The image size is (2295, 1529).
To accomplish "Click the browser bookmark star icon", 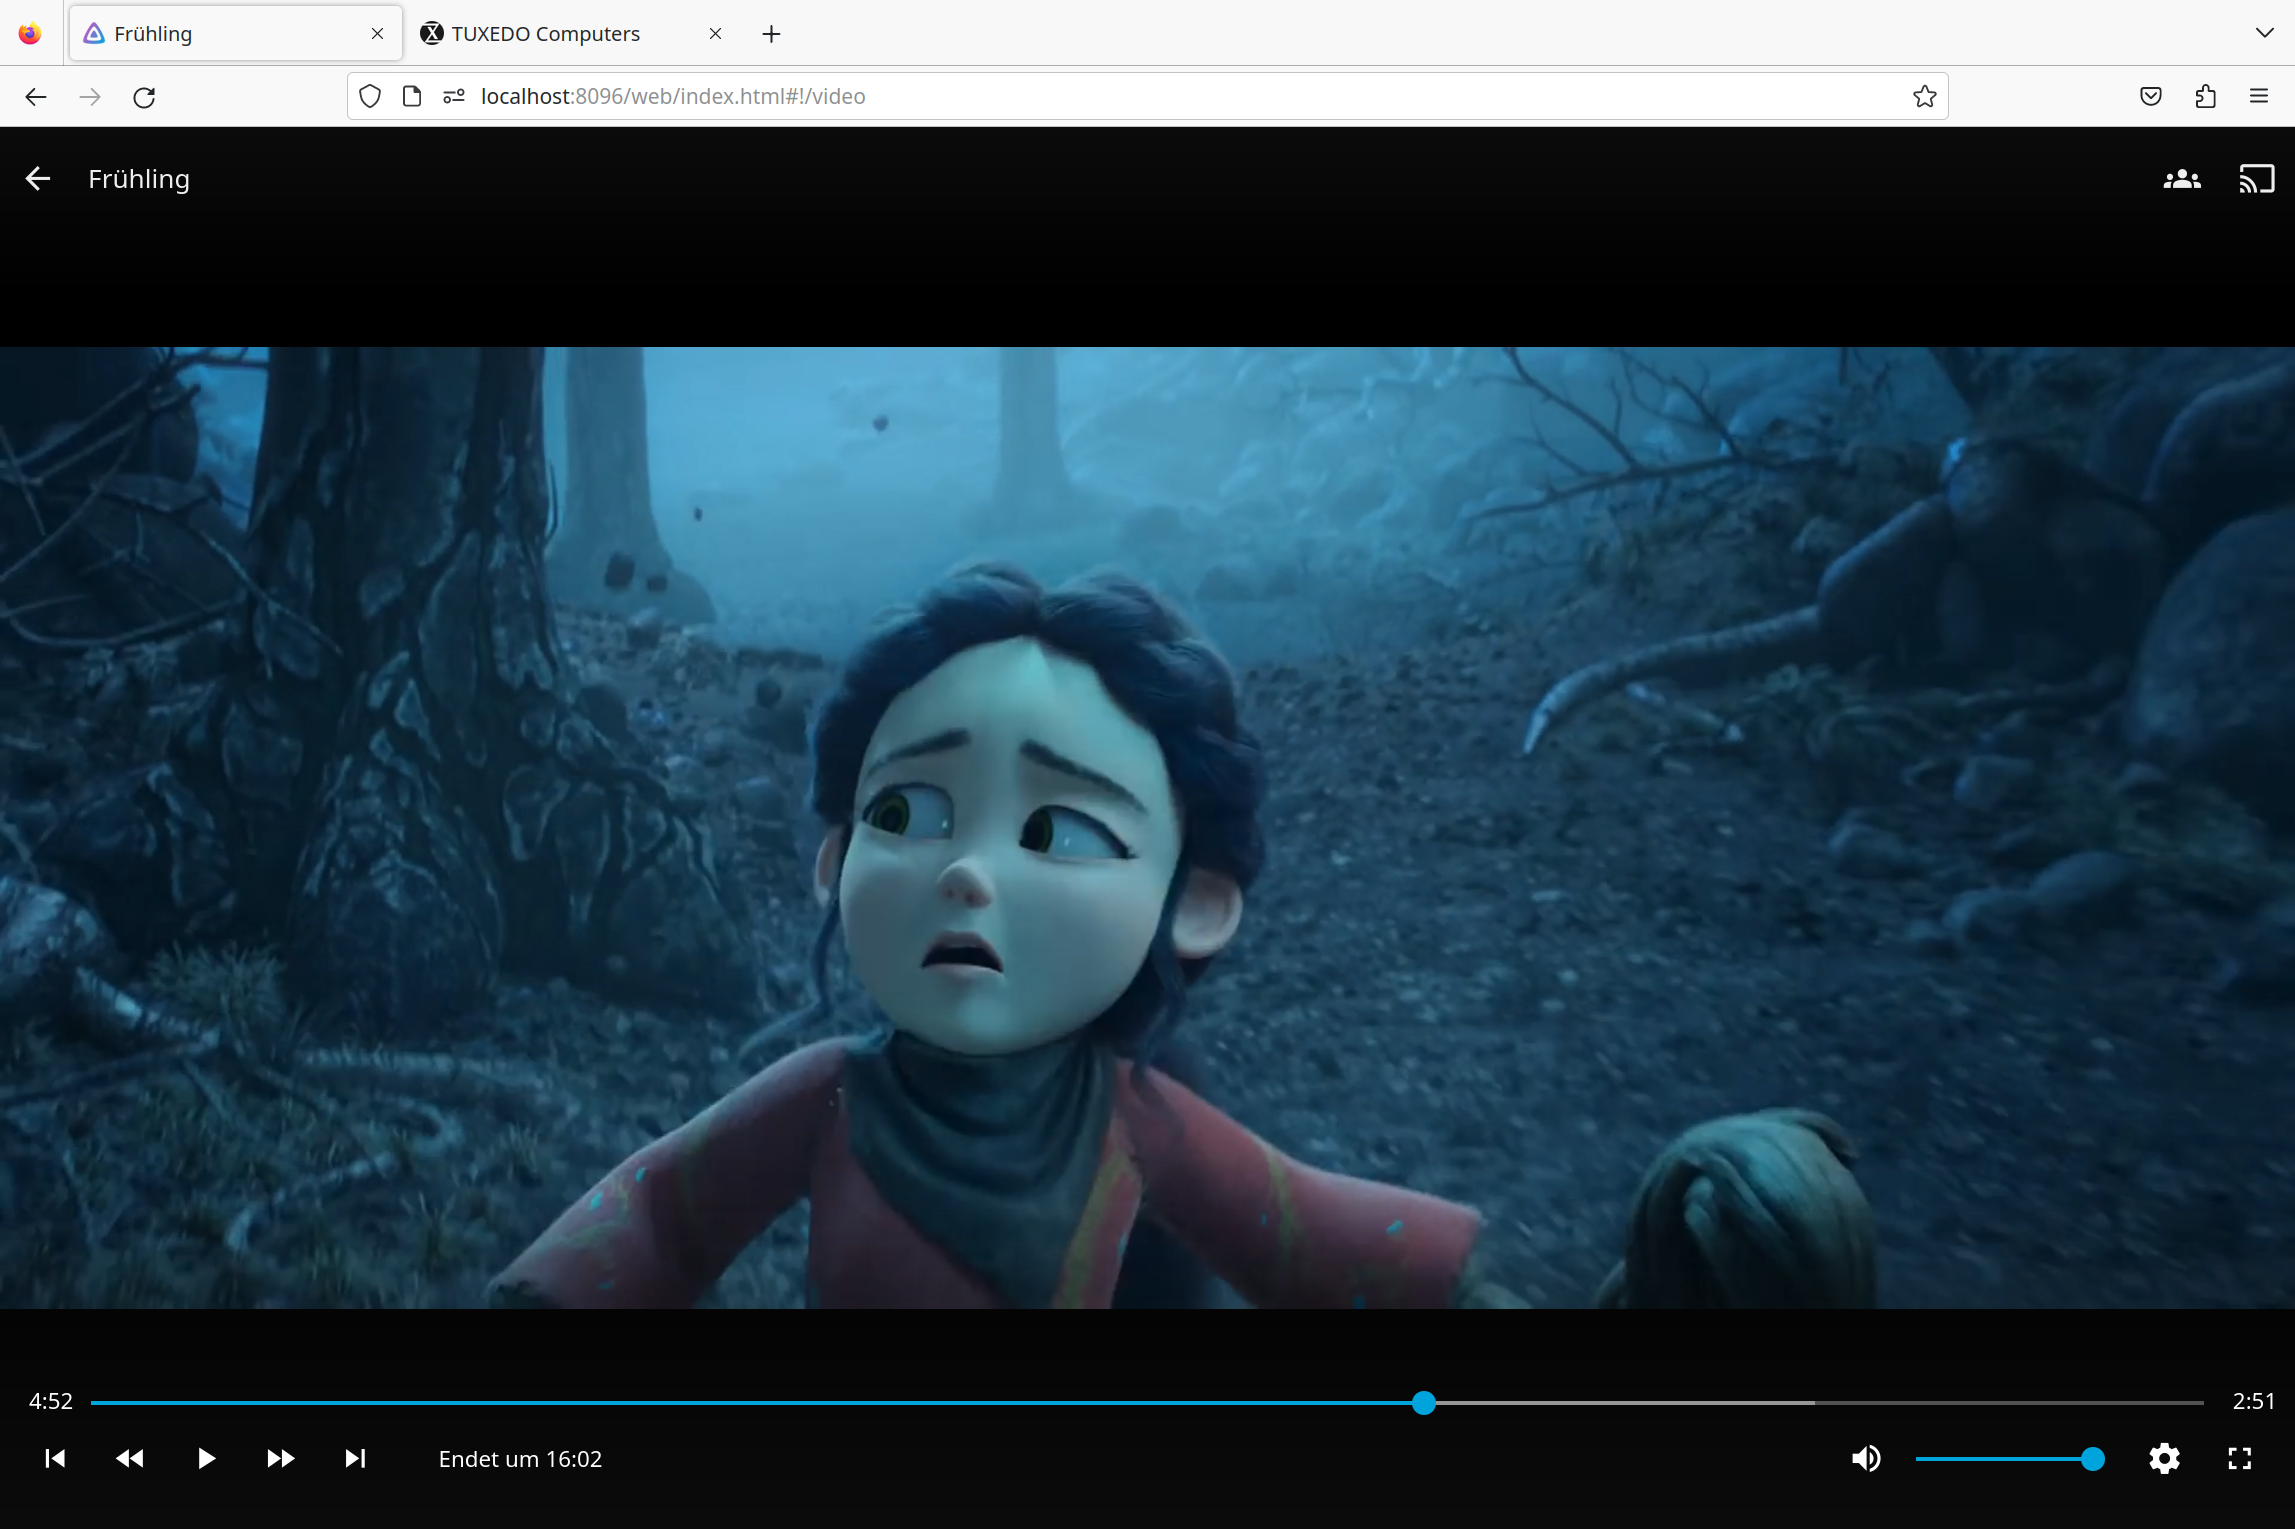I will (x=1923, y=96).
